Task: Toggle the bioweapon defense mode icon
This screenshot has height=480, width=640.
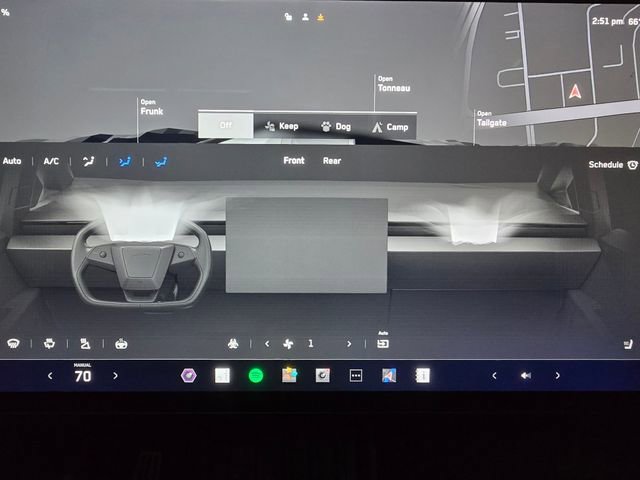Action: 233,344
